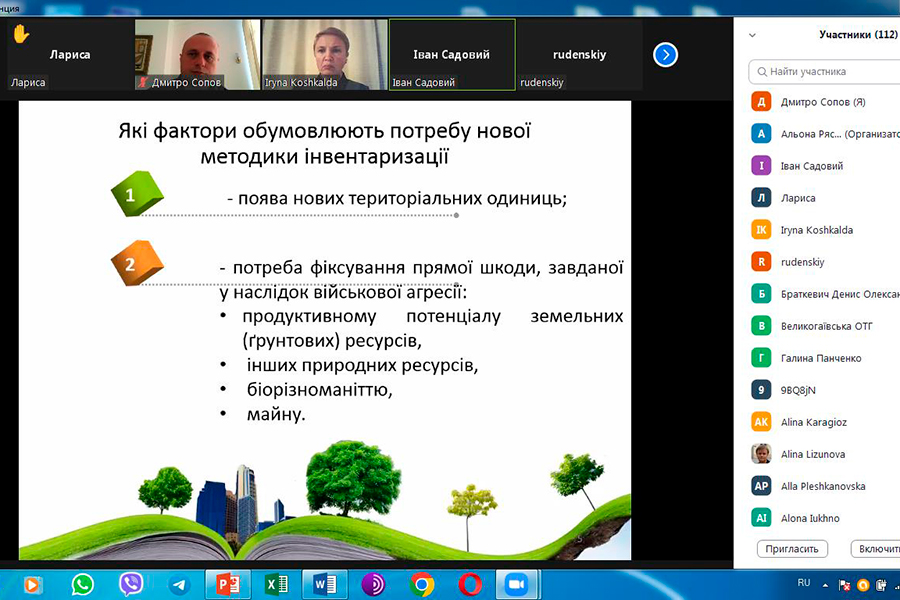Image resolution: width=900 pixels, height=600 pixels.
Task: Show hidden tray icons arrow
Action: click(825, 586)
